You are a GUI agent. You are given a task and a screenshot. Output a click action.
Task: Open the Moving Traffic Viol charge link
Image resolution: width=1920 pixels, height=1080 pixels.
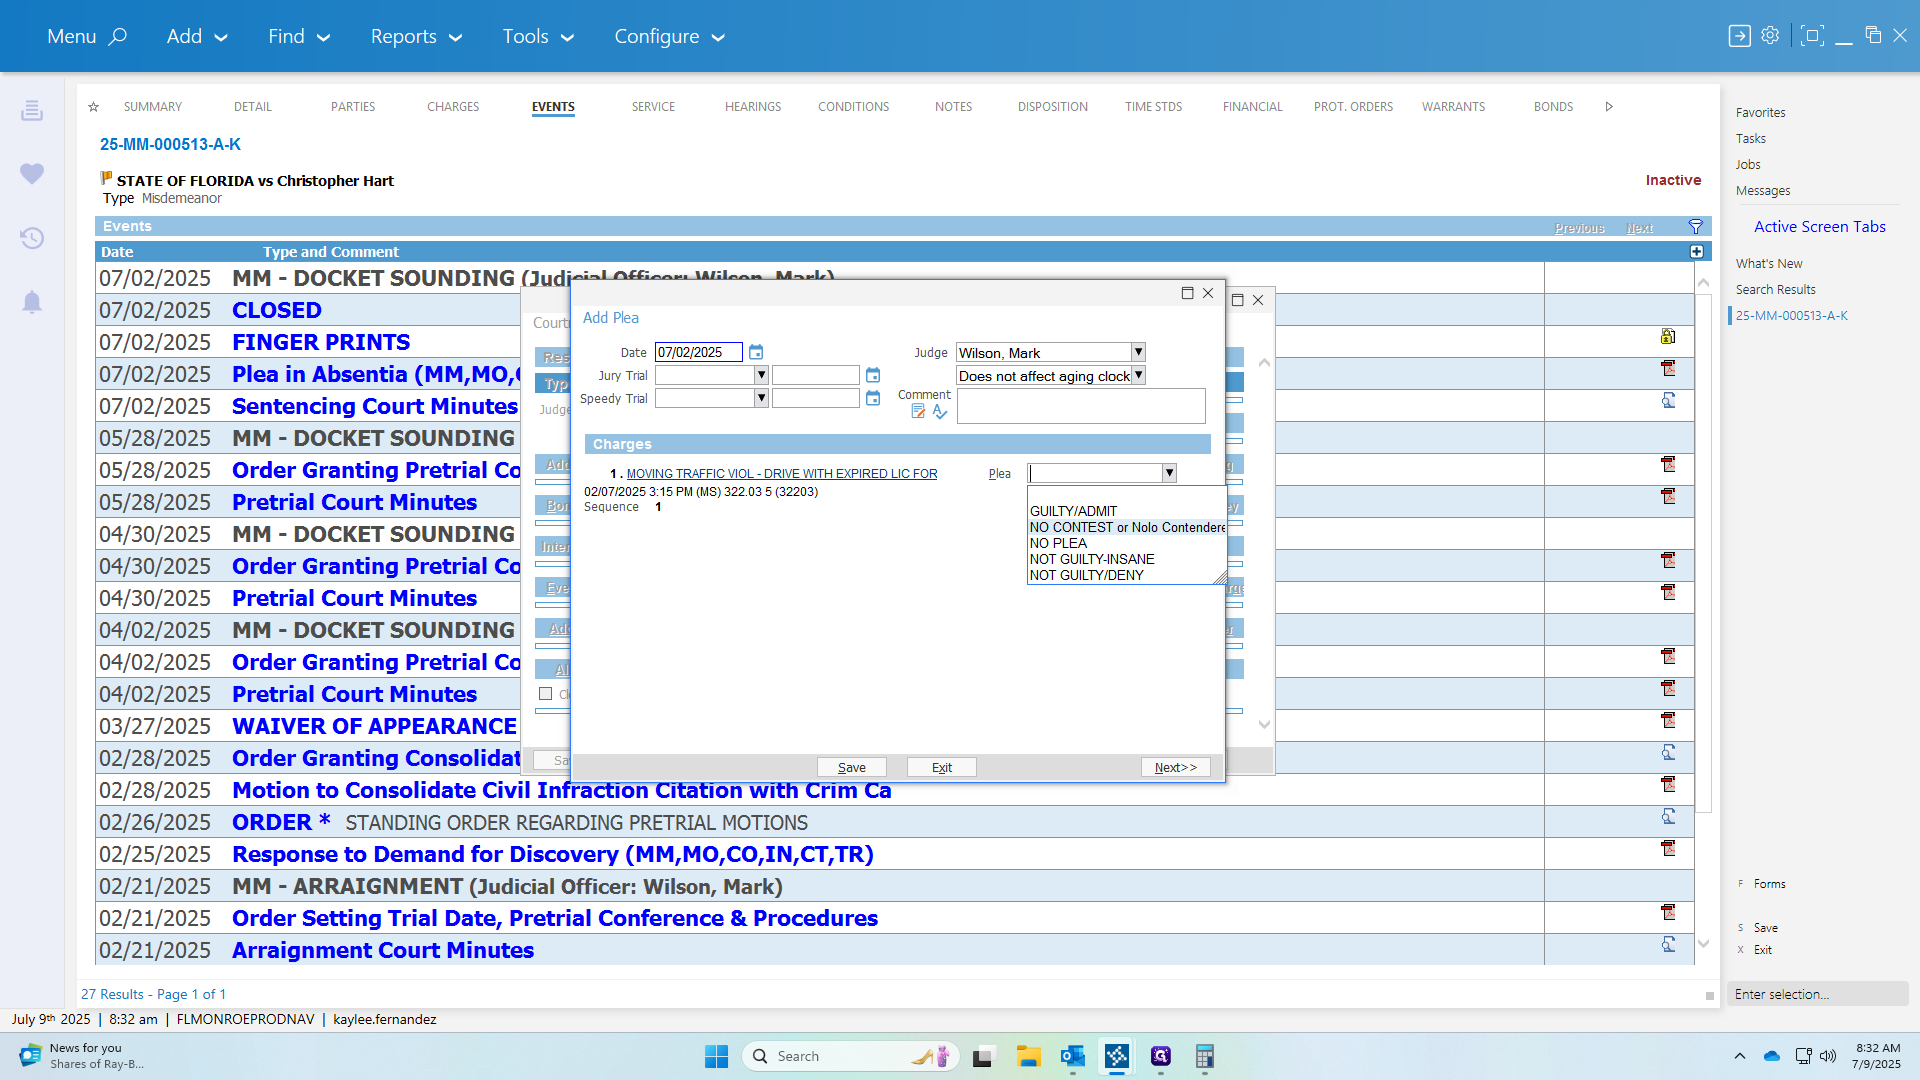tap(782, 474)
